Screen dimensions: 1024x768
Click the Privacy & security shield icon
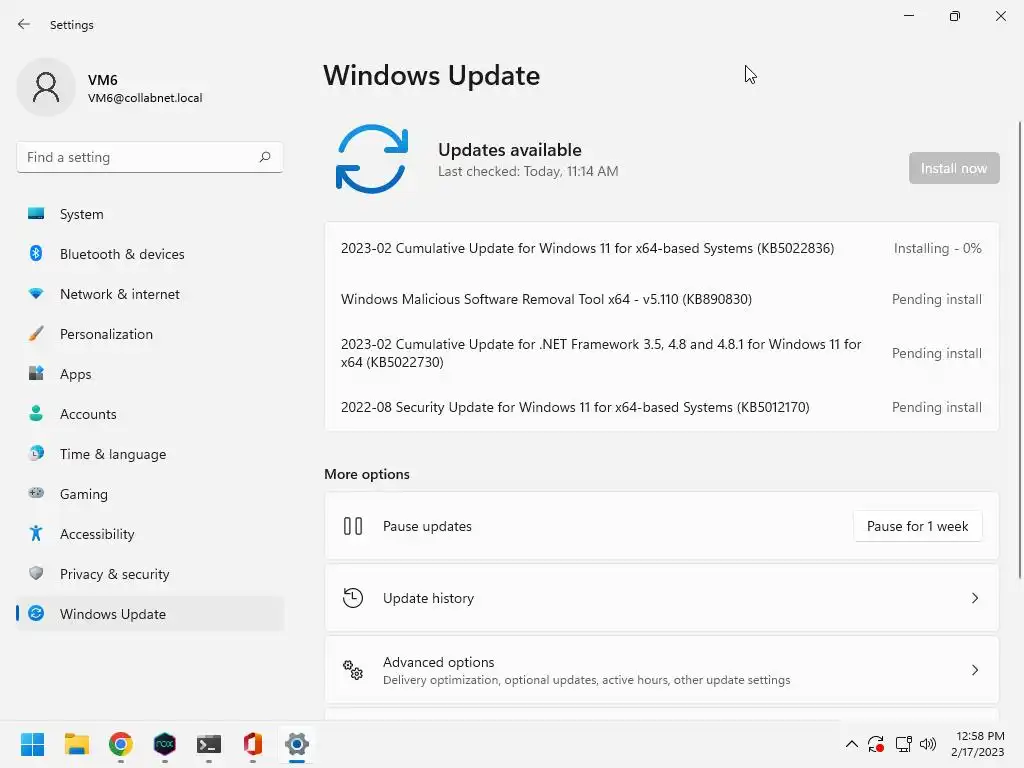point(36,573)
